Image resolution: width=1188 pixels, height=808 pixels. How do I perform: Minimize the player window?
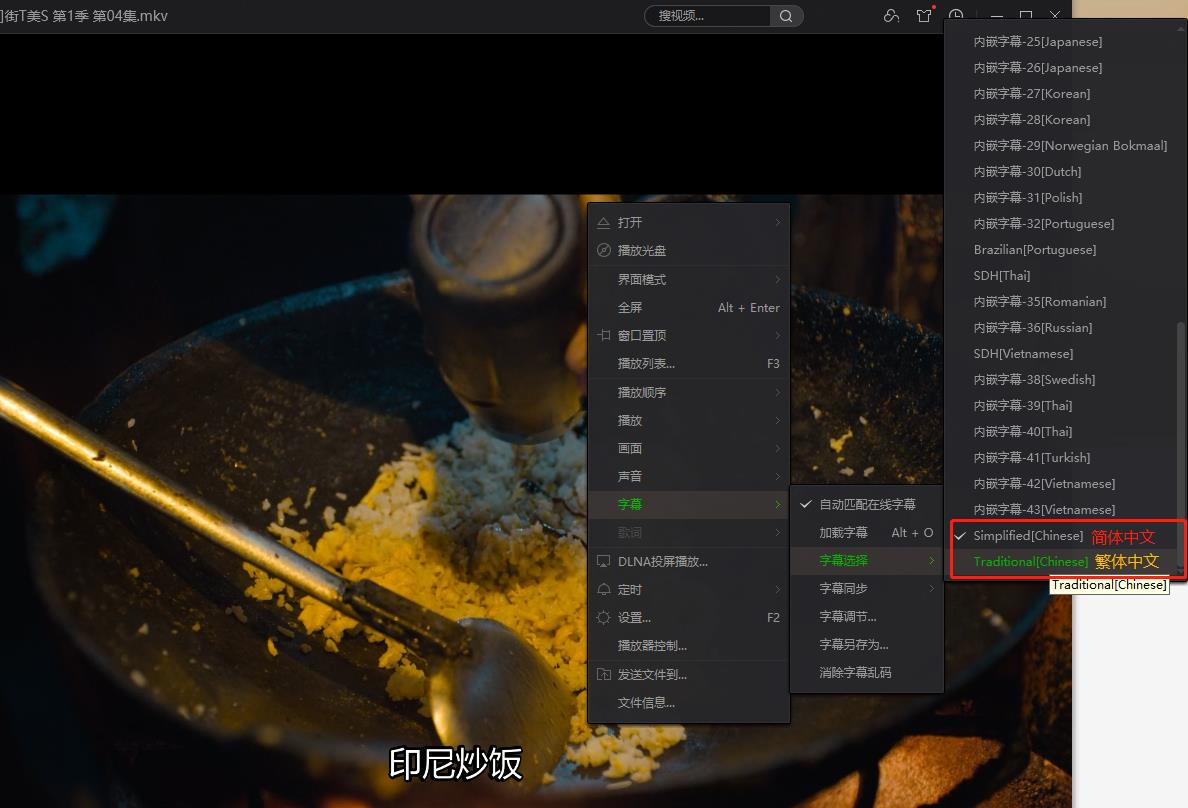click(997, 16)
